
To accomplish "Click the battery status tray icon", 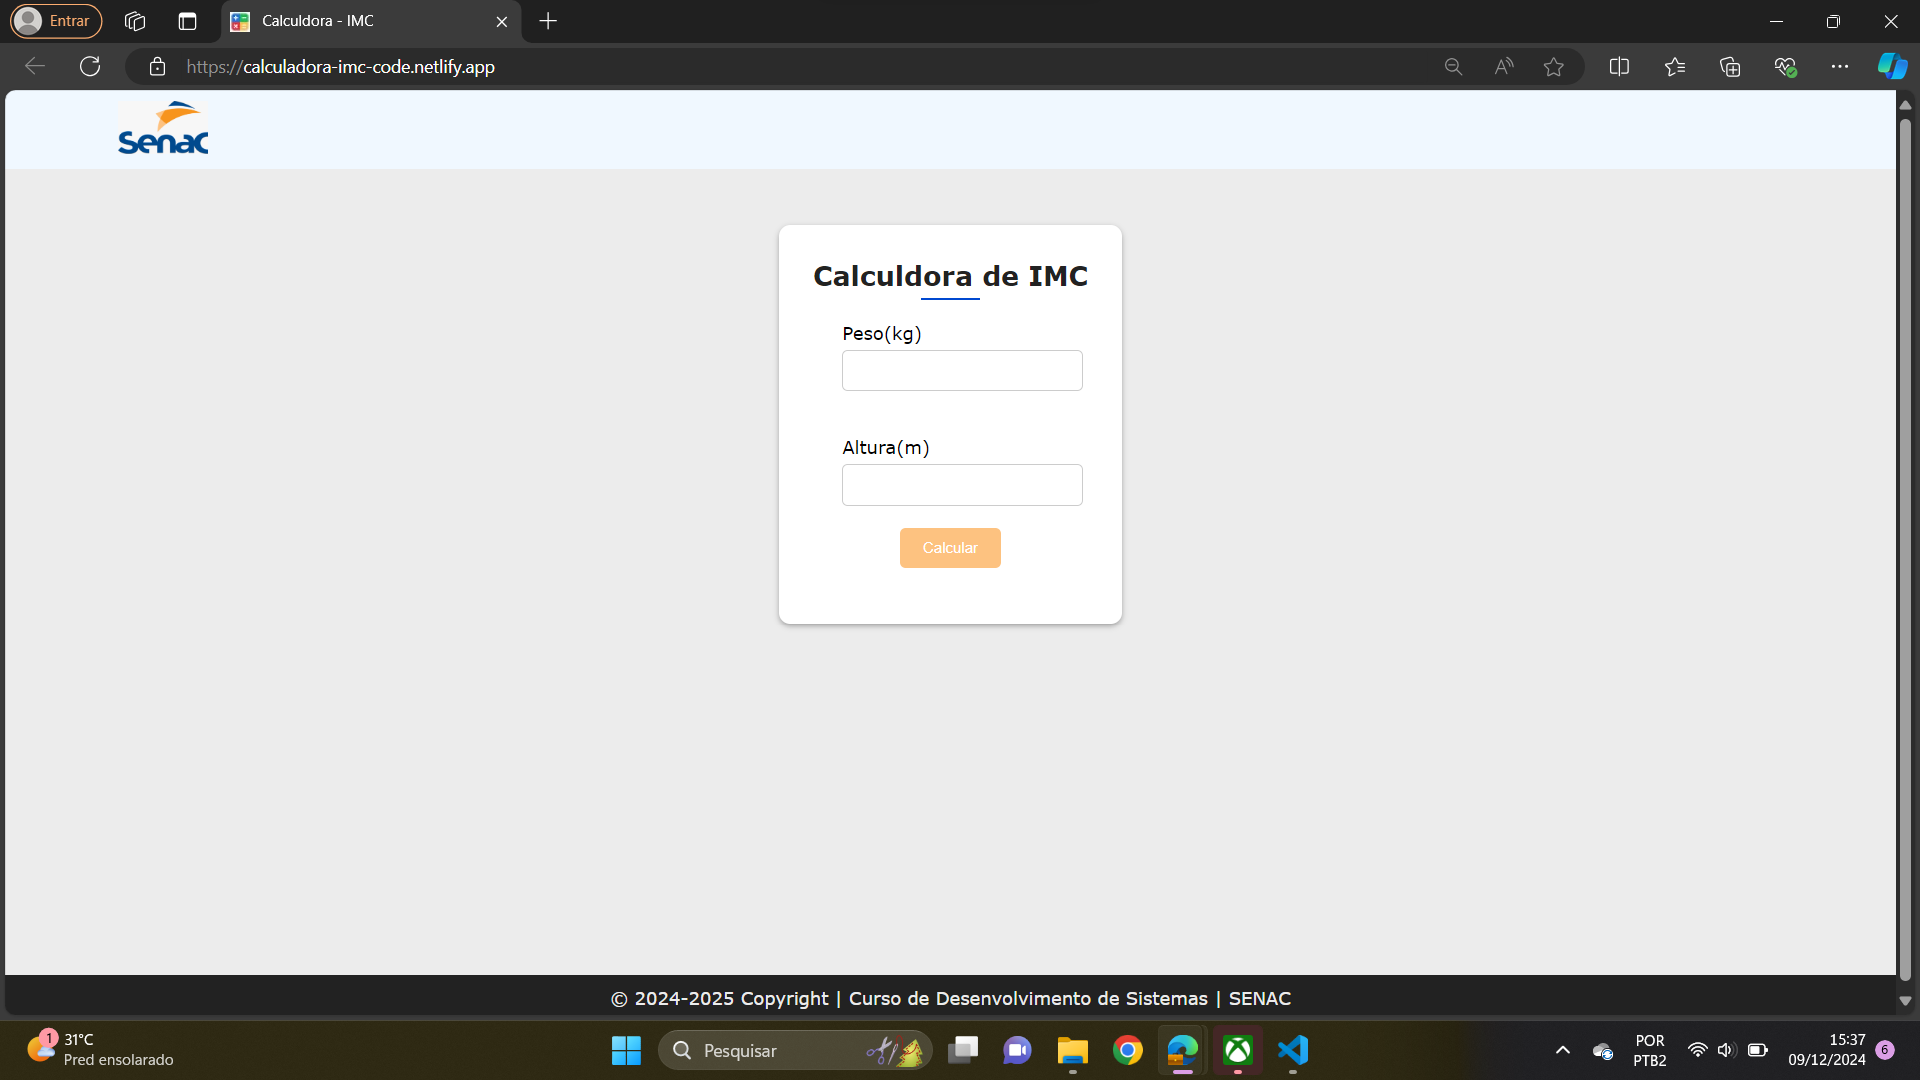I will [1757, 1050].
